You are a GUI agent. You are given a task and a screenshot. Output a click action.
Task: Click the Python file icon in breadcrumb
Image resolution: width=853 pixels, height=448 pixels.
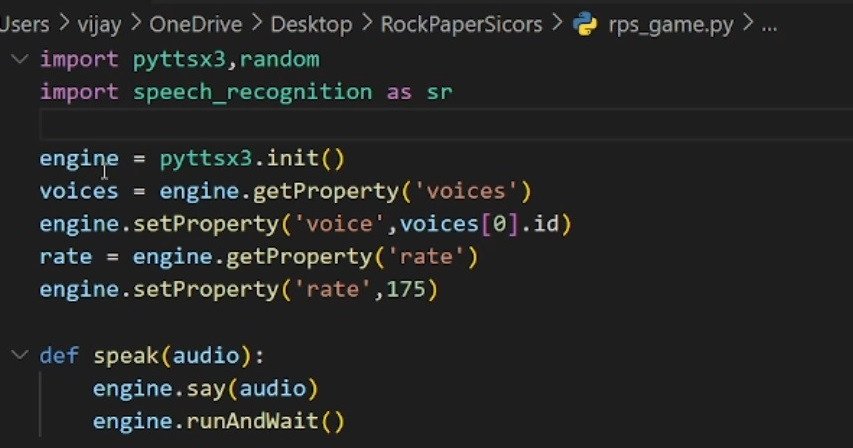[585, 25]
